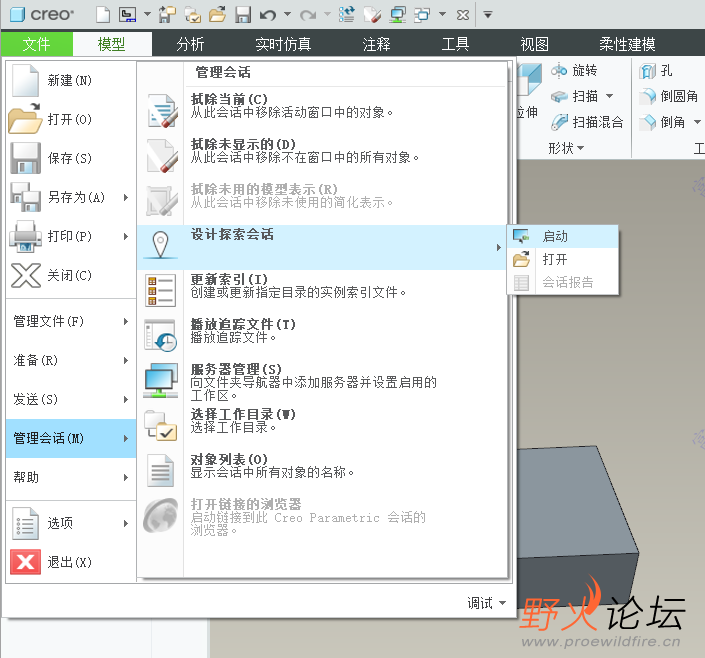Screen dimensions: 705x658
Task: Expand the 选项 submenu
Action: tap(71, 523)
